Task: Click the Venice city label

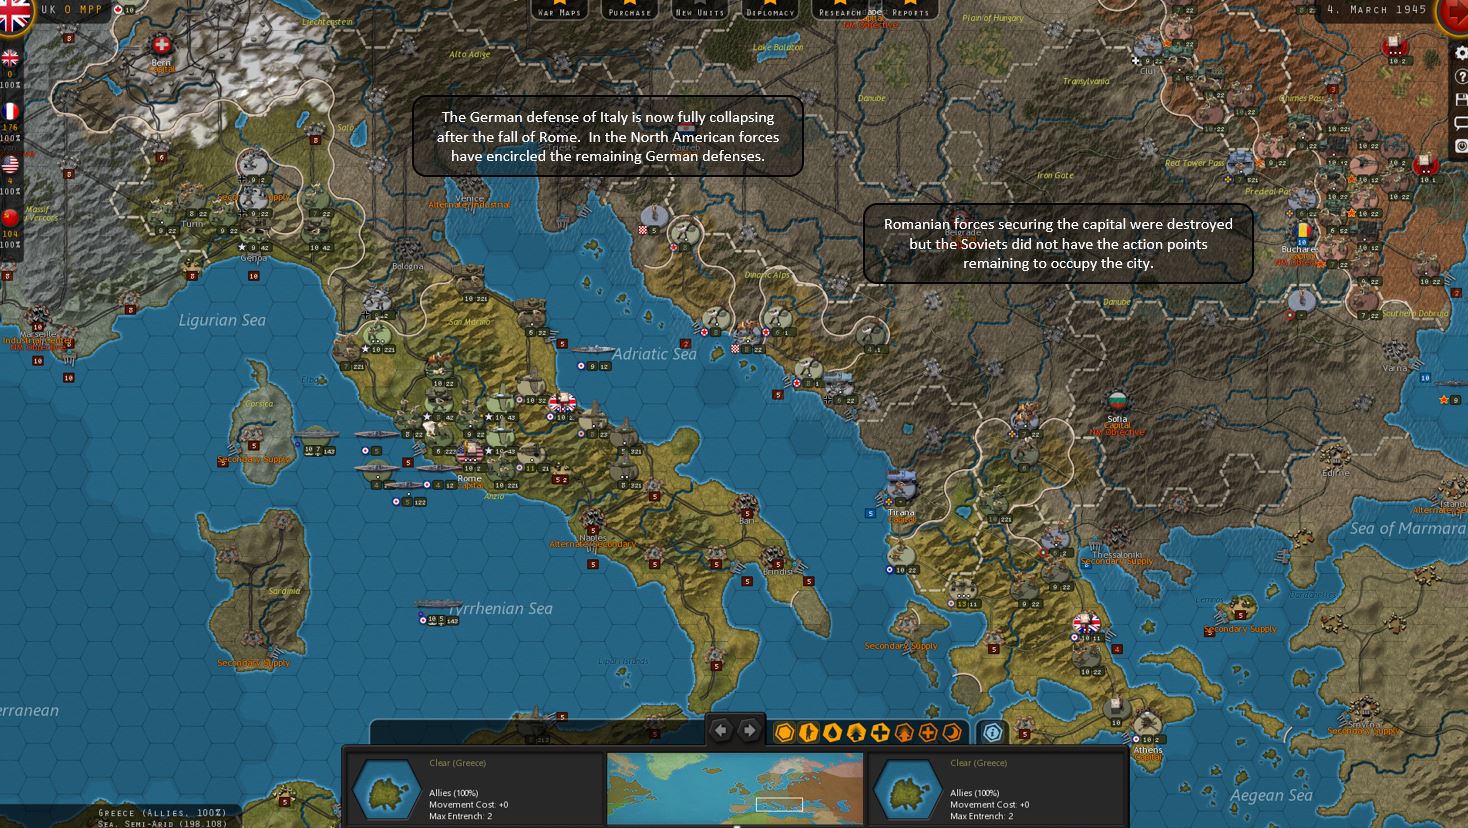Action: [470, 198]
